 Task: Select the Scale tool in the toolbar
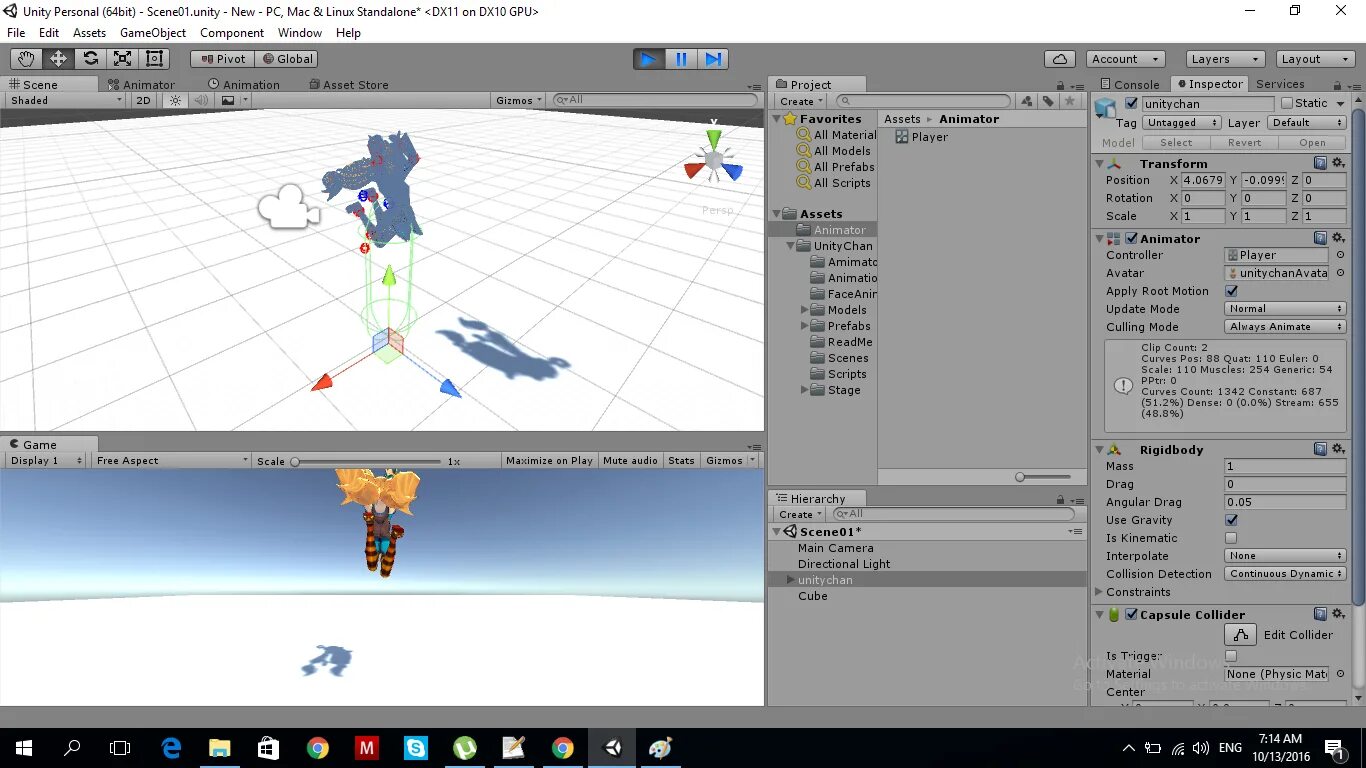122,59
